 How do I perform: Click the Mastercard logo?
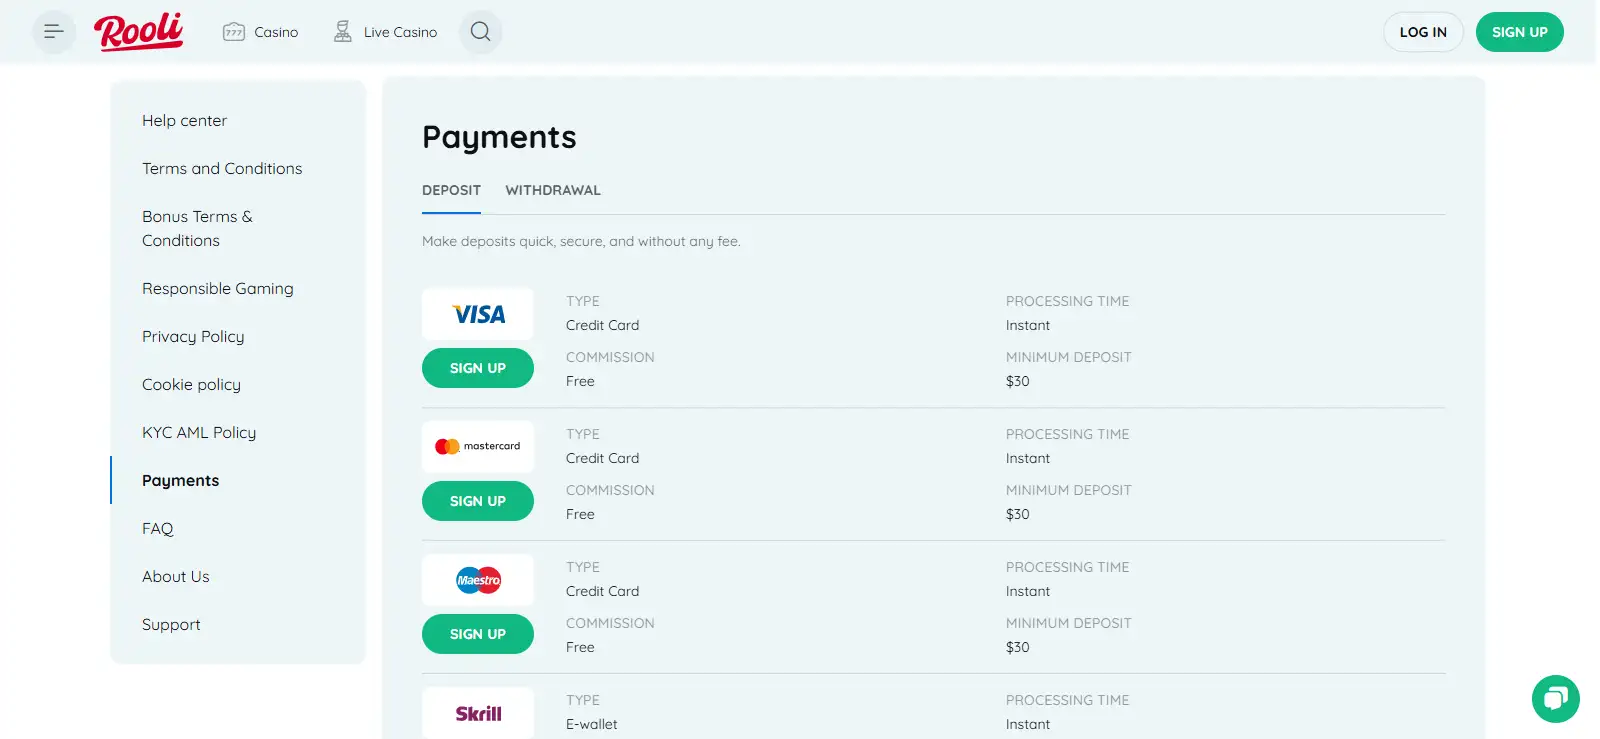[478, 447]
